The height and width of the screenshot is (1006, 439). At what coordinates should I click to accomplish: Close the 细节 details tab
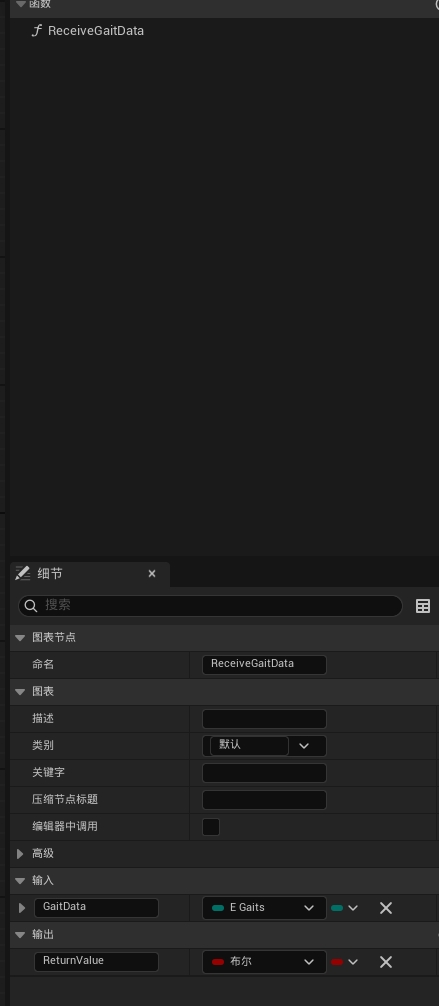152,574
